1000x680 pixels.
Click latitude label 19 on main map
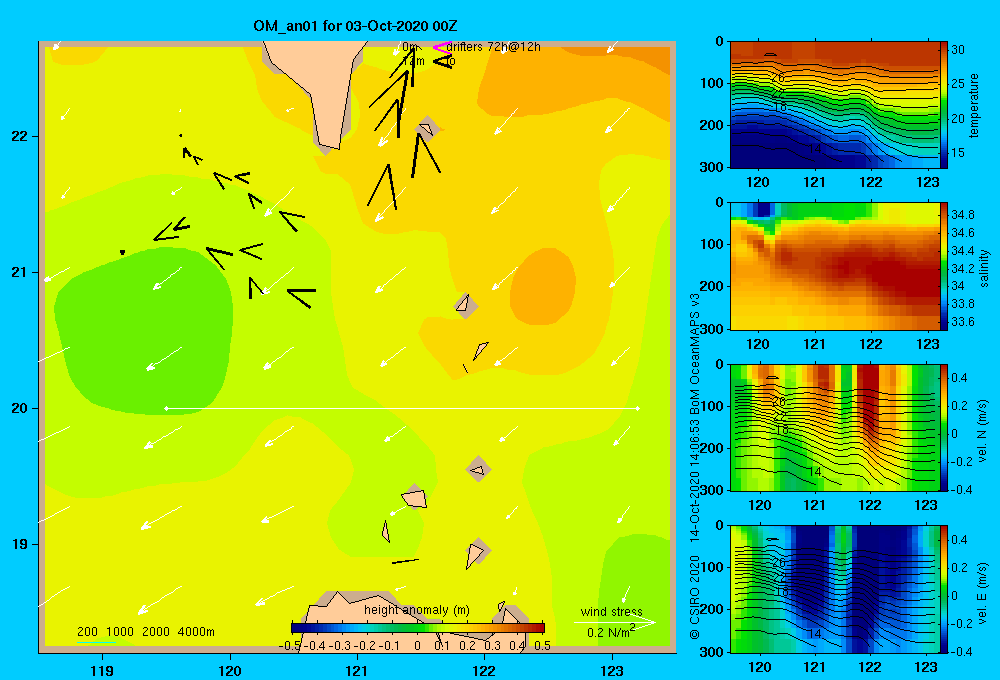click(19, 544)
